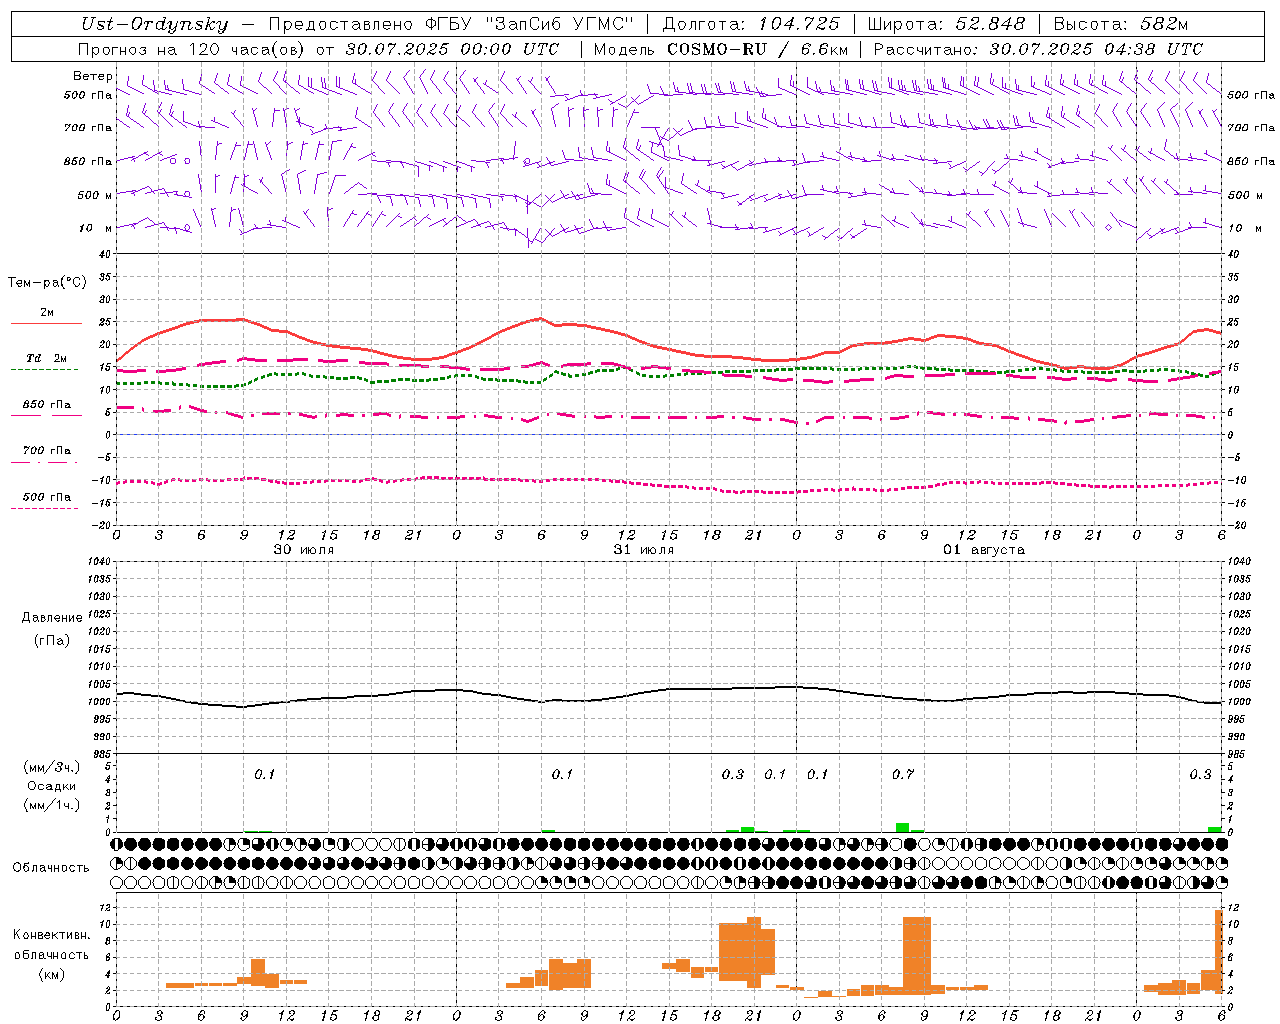Click the green precipitation bar below 0.7
Viewport: 1280px width, 1024px height.
(x=902, y=828)
